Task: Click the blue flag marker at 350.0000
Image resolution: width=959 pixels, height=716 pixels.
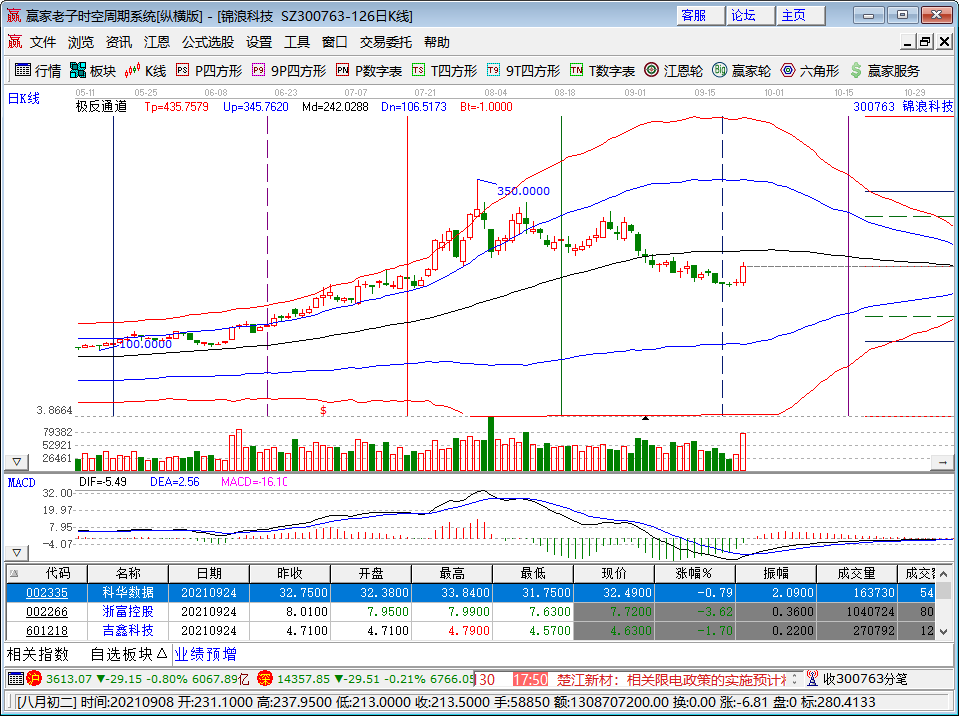Action: click(487, 182)
